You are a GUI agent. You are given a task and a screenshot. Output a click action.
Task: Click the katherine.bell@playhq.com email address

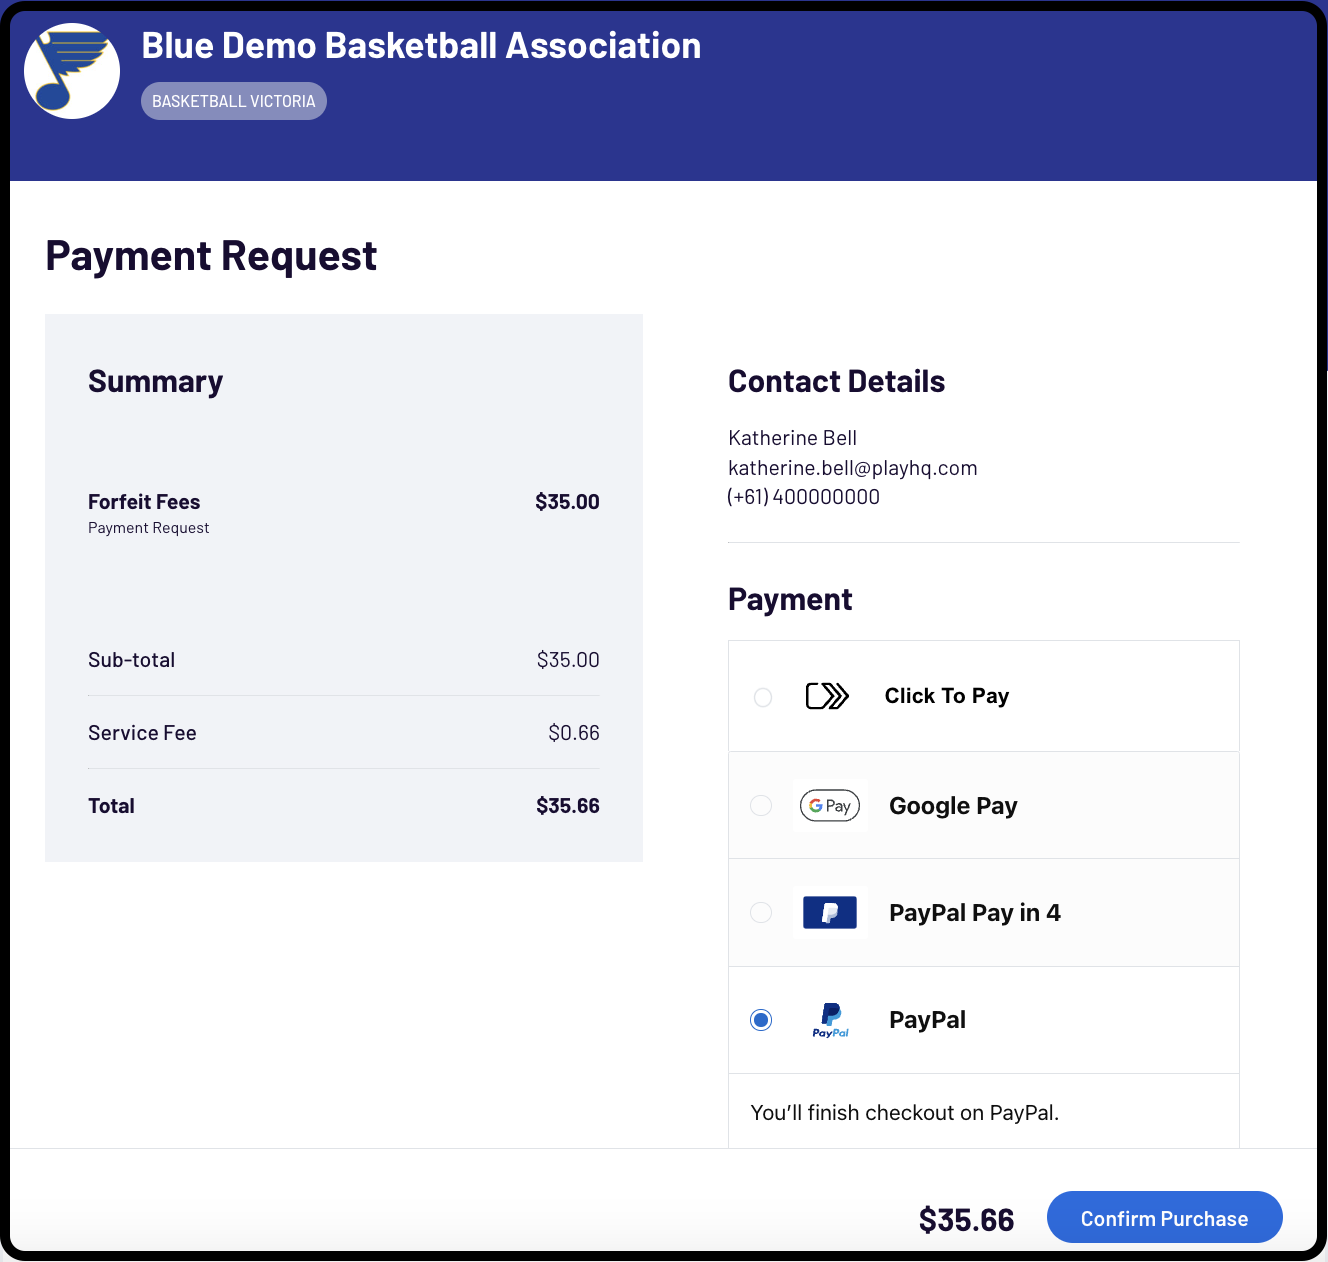pos(853,467)
